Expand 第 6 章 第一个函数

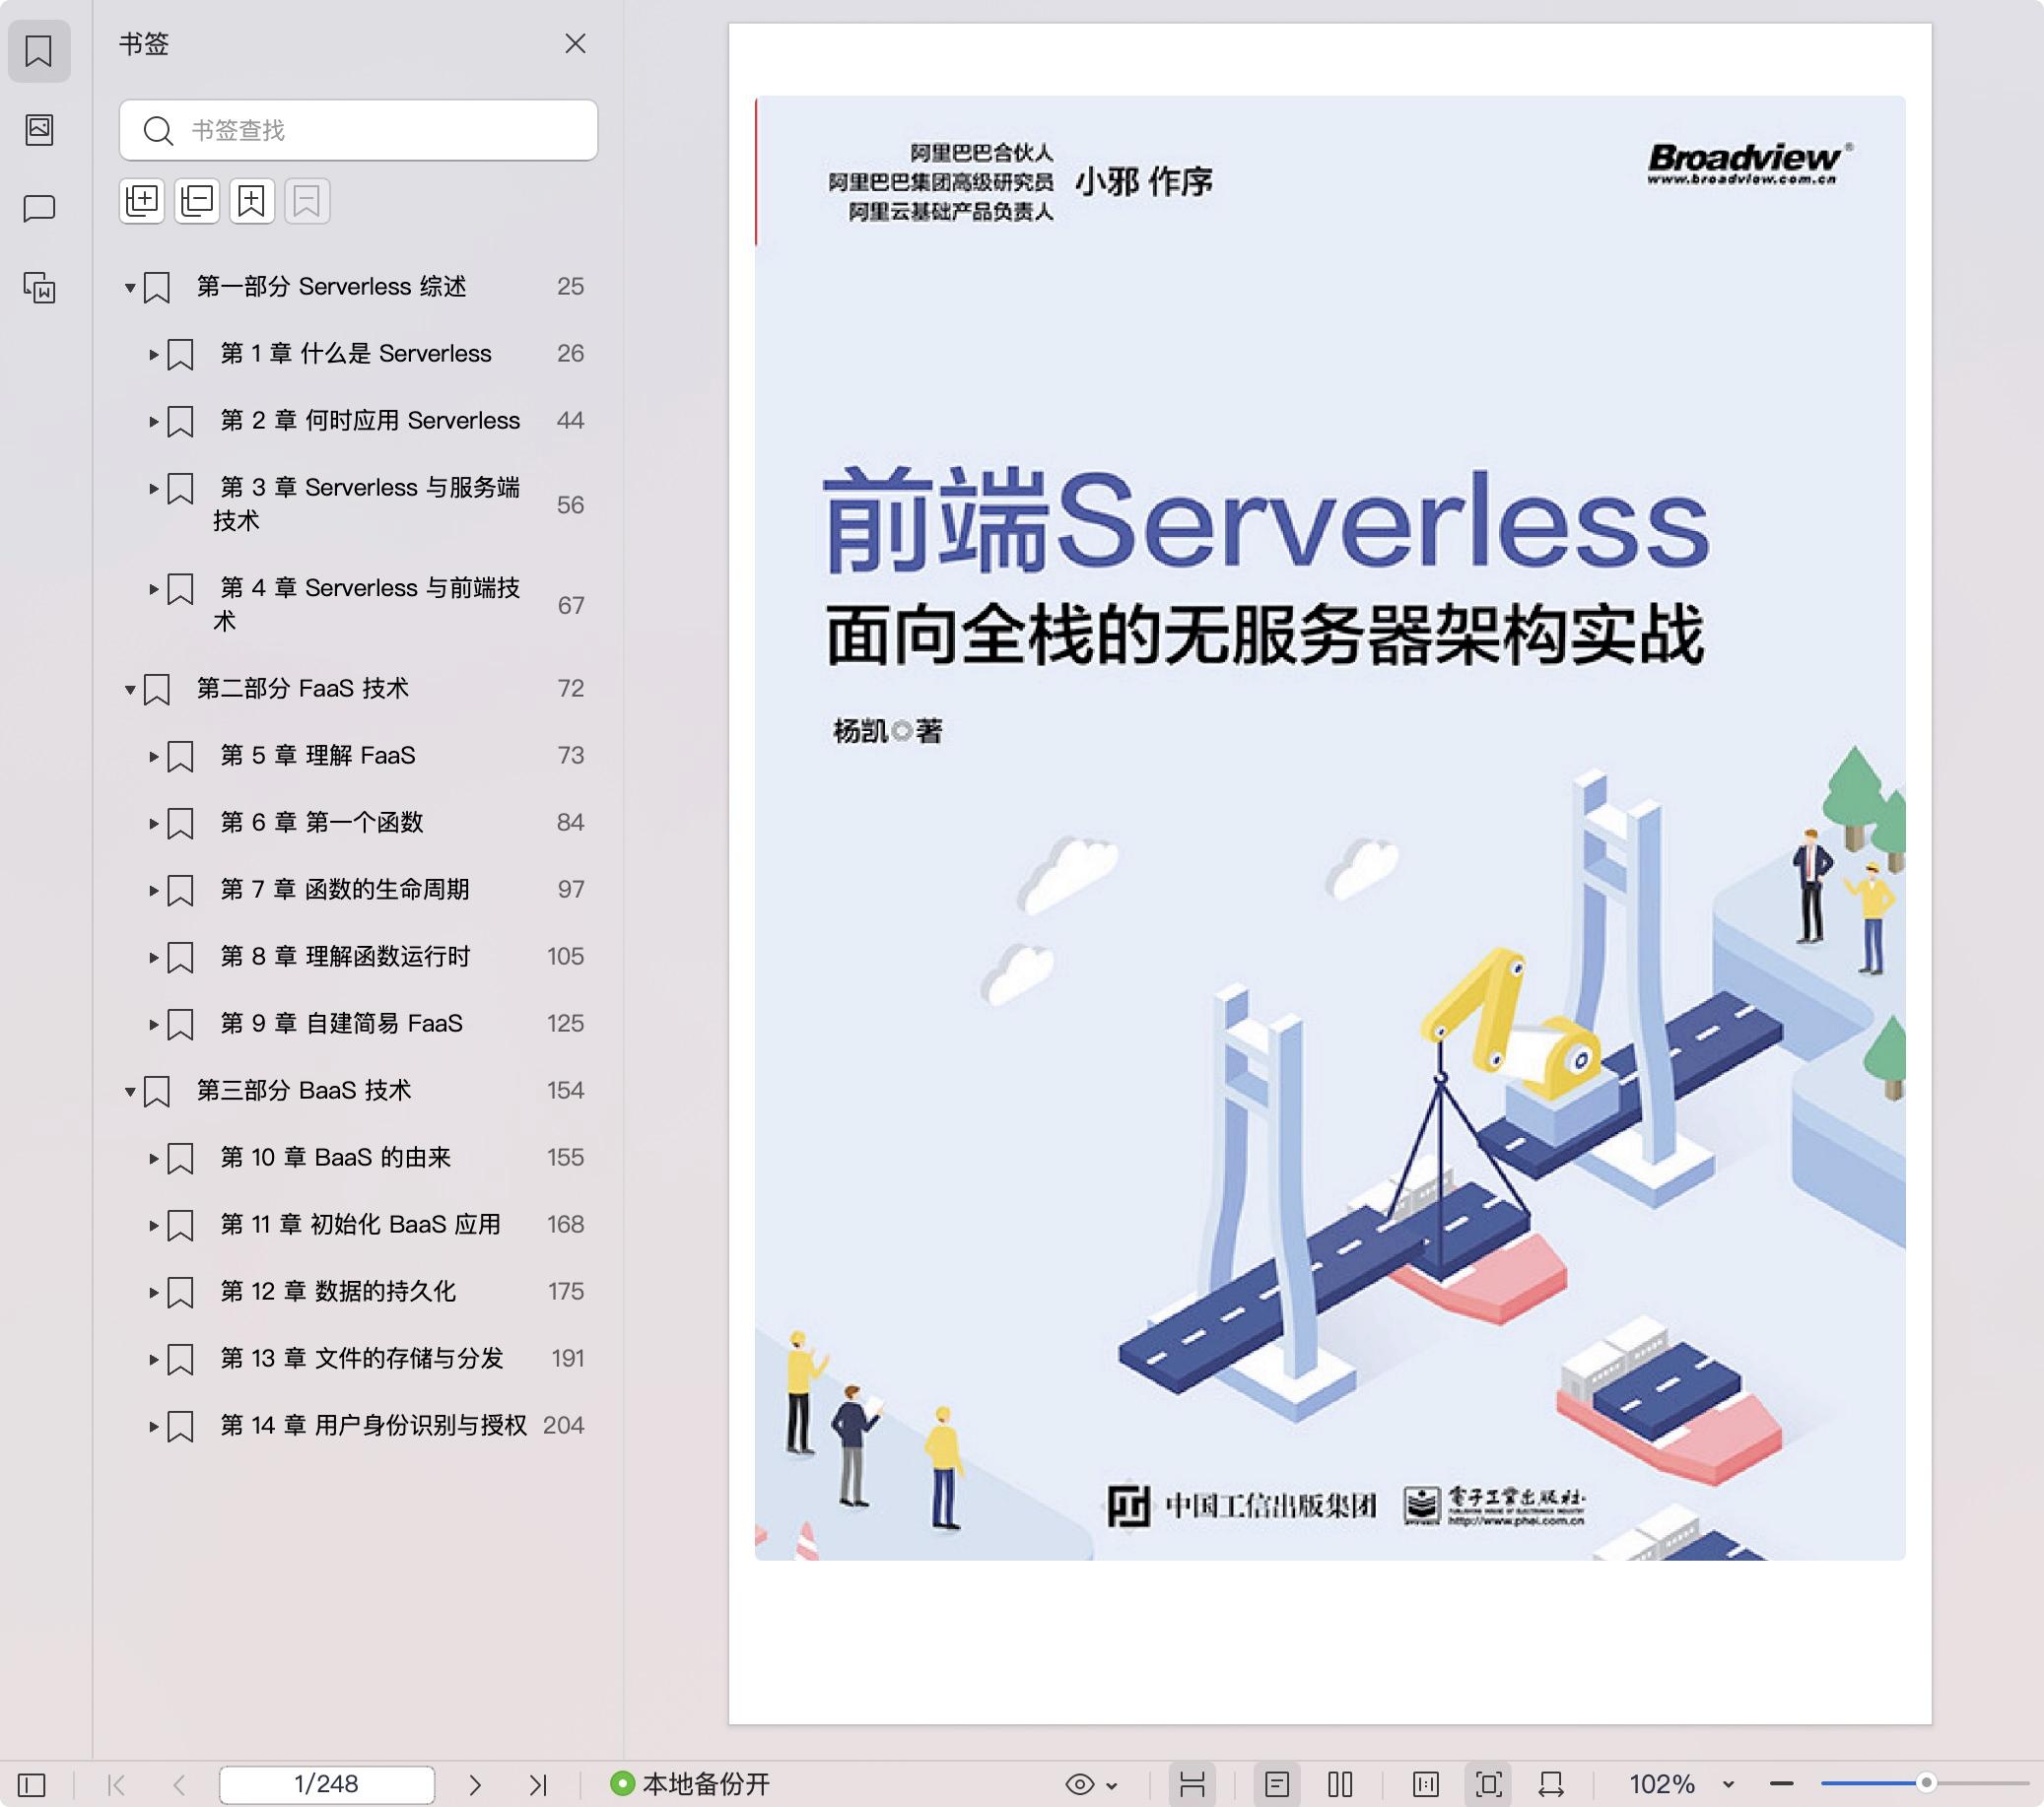[154, 824]
